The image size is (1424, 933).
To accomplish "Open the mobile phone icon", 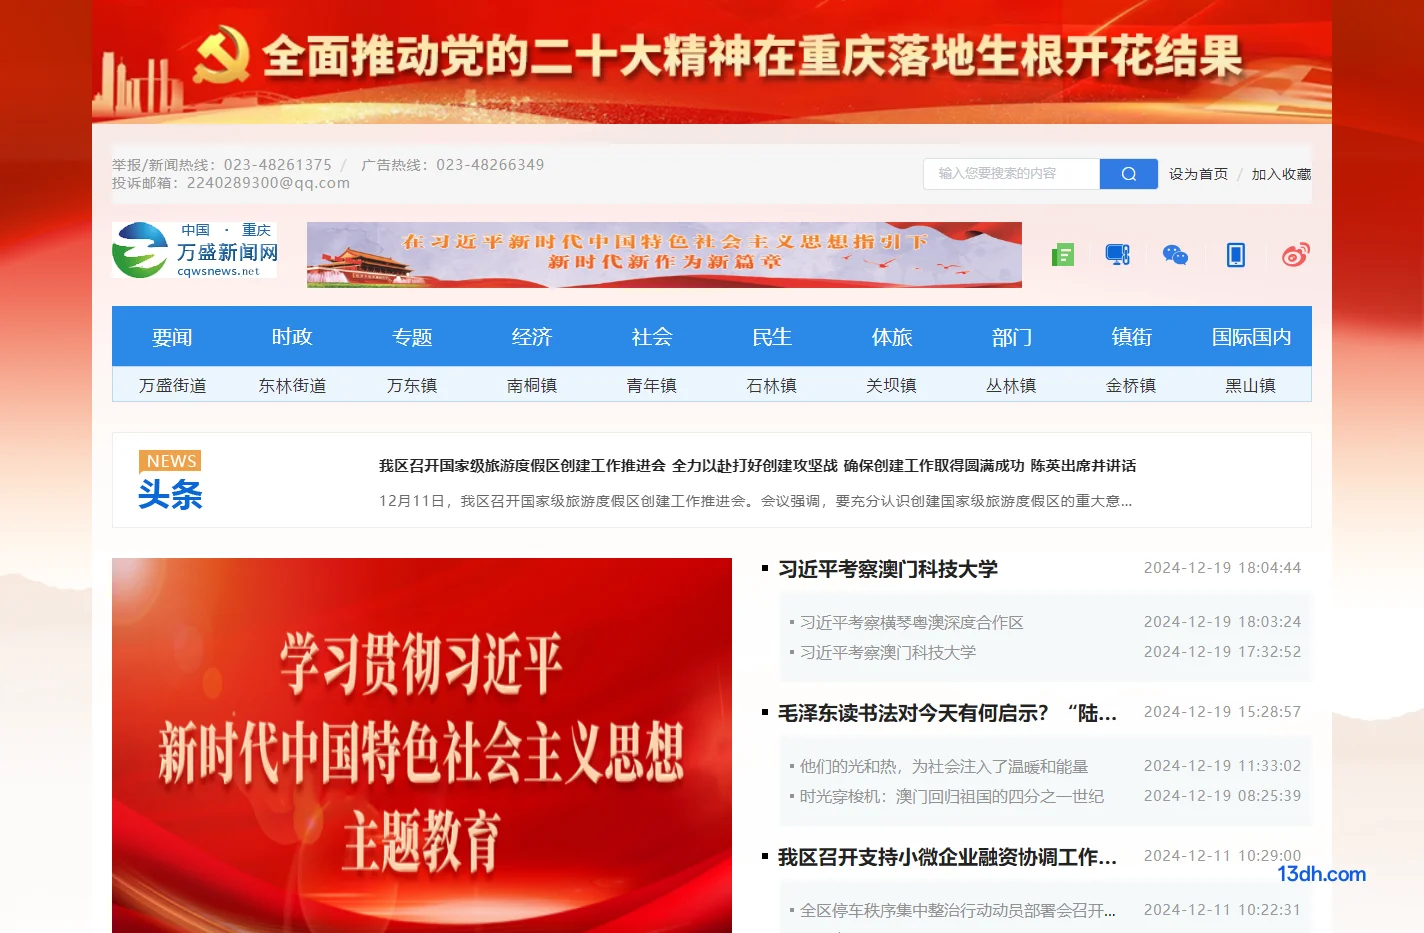I will (x=1236, y=255).
